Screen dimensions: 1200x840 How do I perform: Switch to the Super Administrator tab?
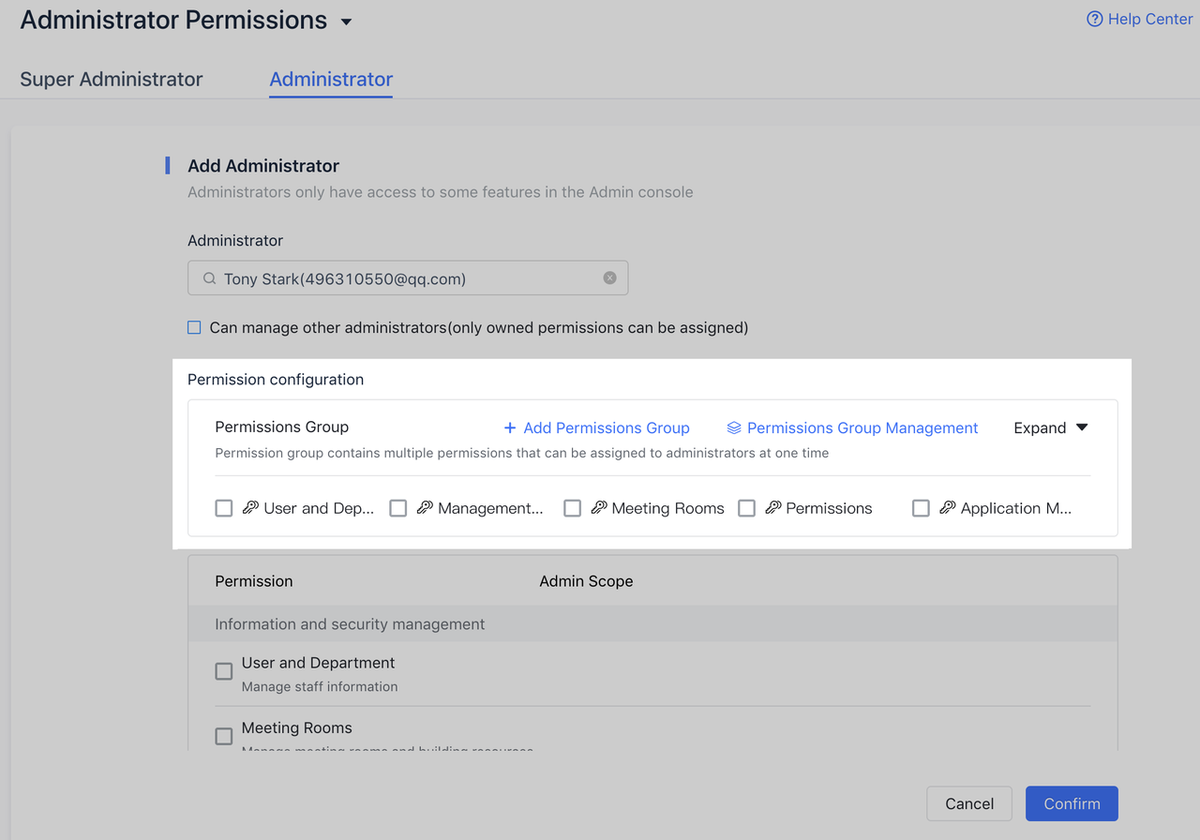click(111, 79)
